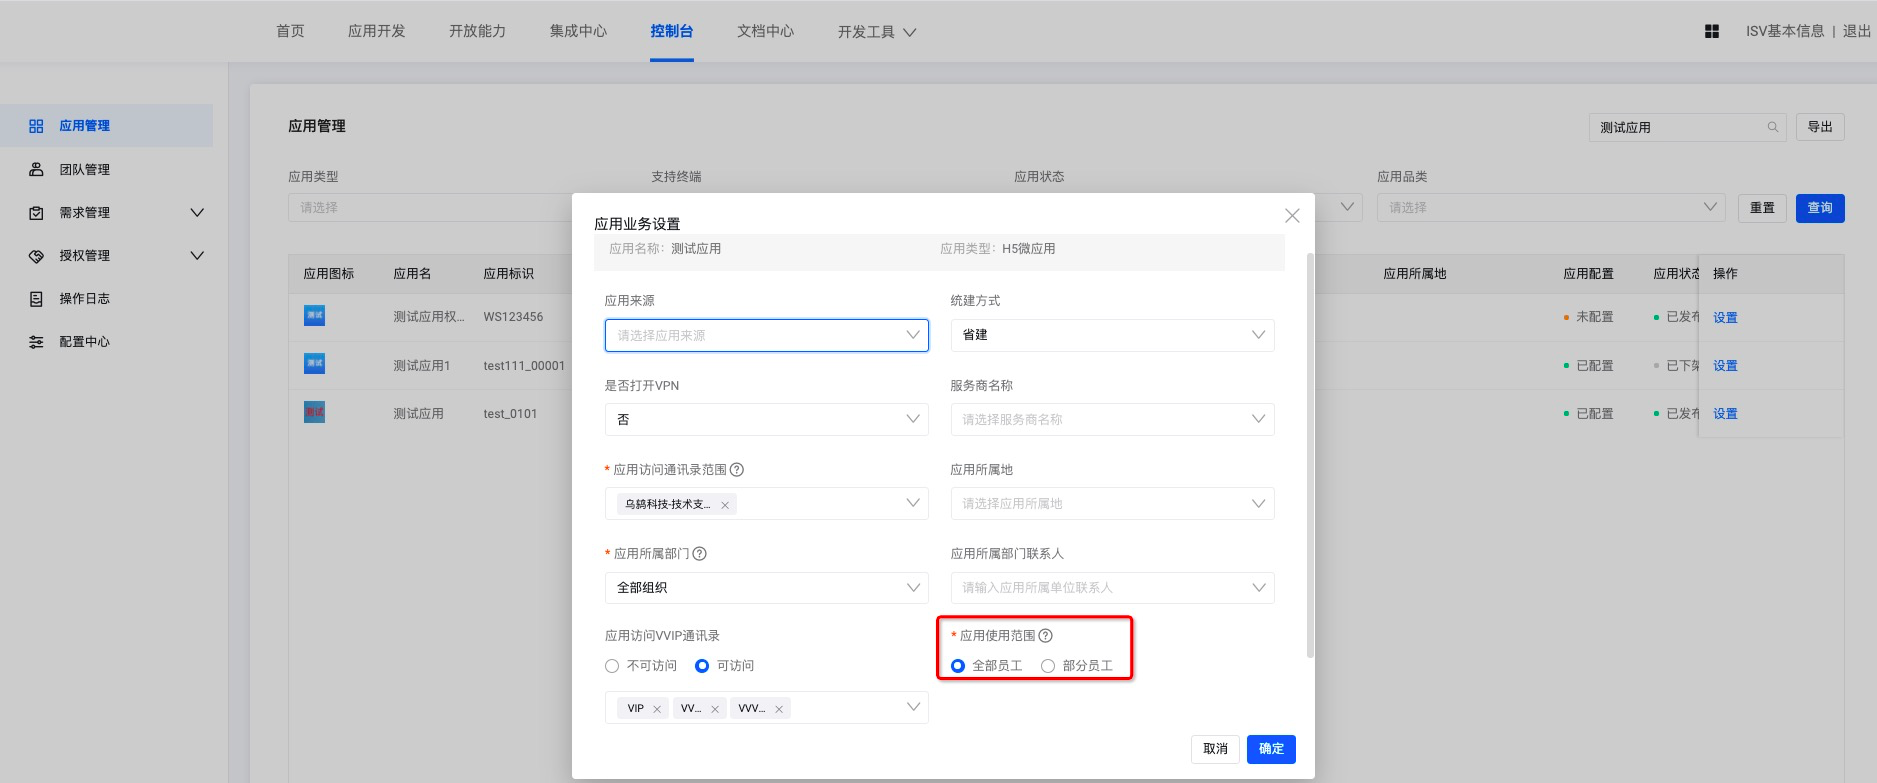Remove the VVV… tag in the VVIP selector
Viewport: 1877px width, 783px height.
[778, 709]
